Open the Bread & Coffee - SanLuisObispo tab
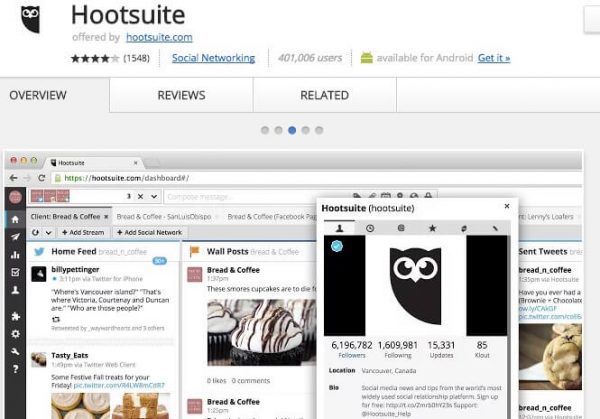The image size is (600, 419). [x=164, y=217]
